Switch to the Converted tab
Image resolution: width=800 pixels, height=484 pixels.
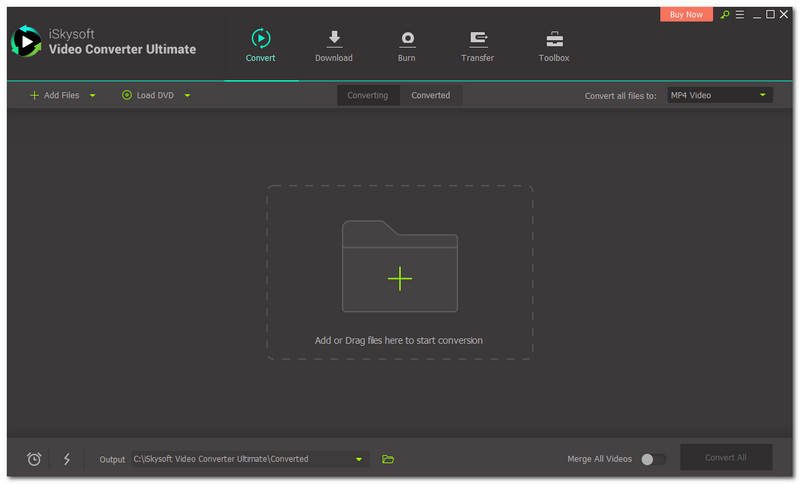point(431,95)
